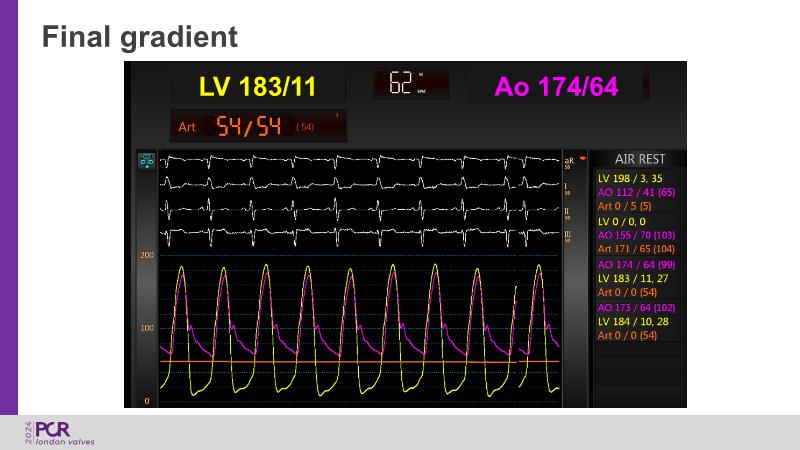Click the Art 54/54 pressure box
This screenshot has width=800, height=450.
(x=258, y=126)
